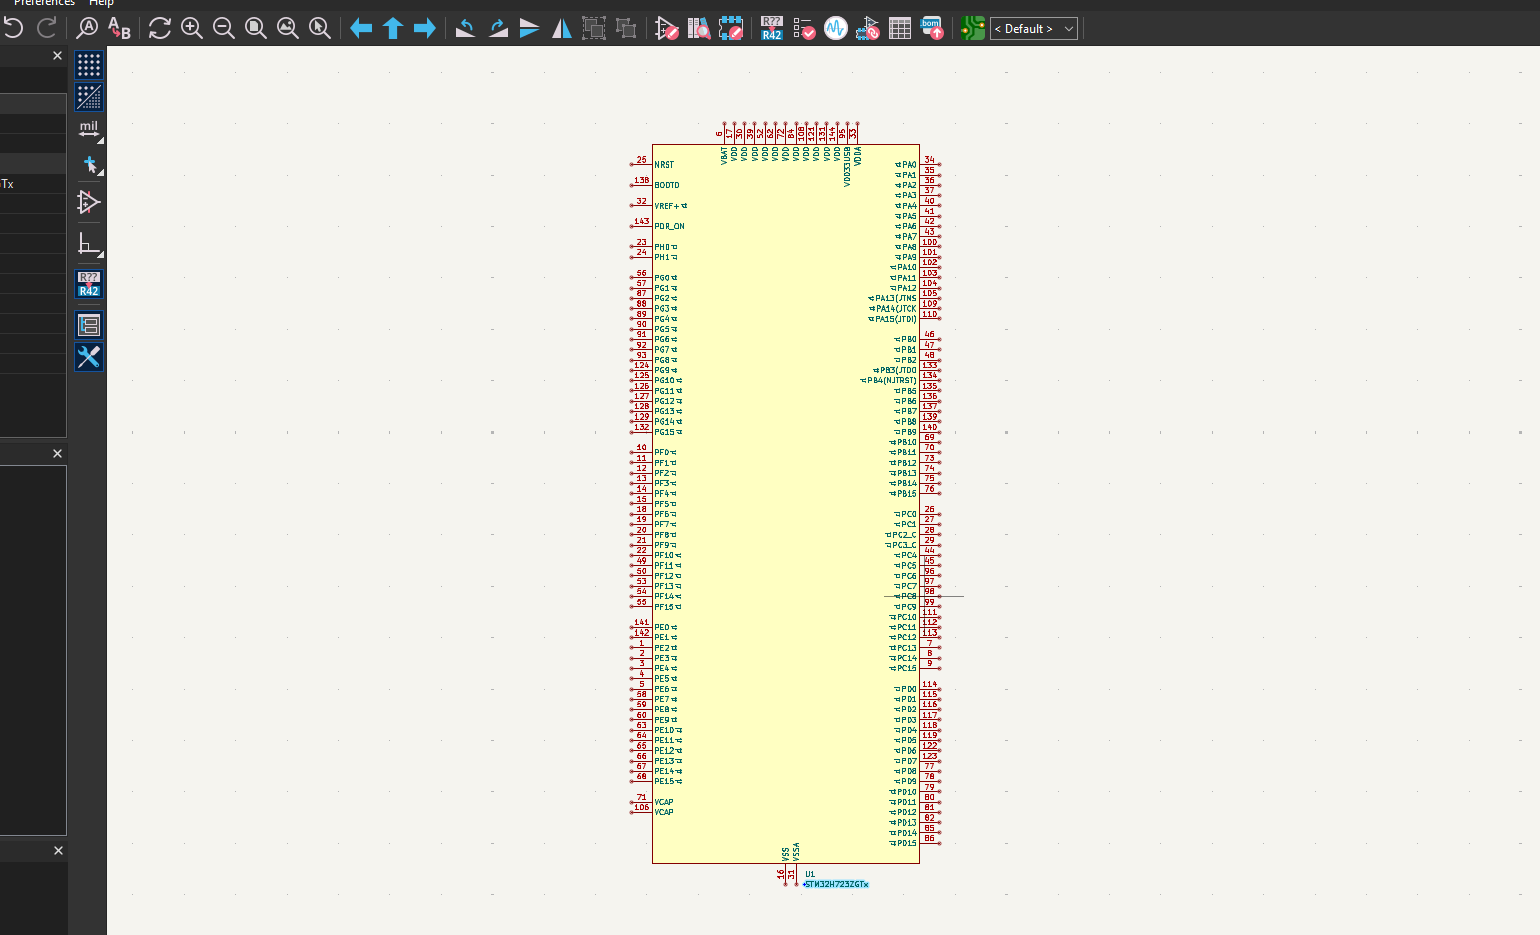Toggle hidden pins display
Viewport: 1540px width, 935px height.
pos(89,202)
